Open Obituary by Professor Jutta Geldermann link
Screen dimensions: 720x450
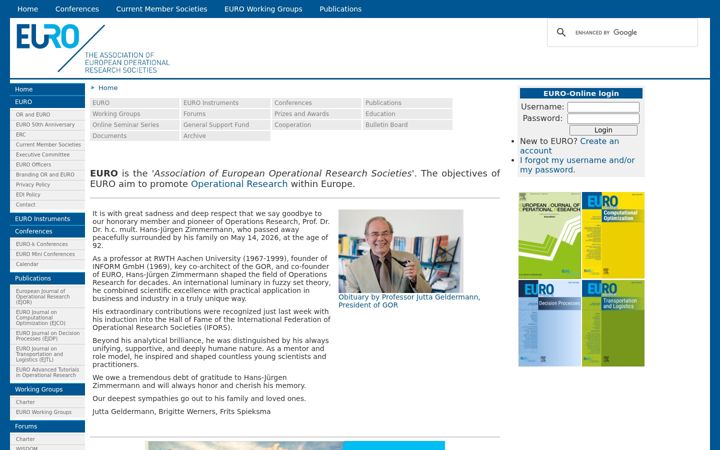tap(409, 301)
